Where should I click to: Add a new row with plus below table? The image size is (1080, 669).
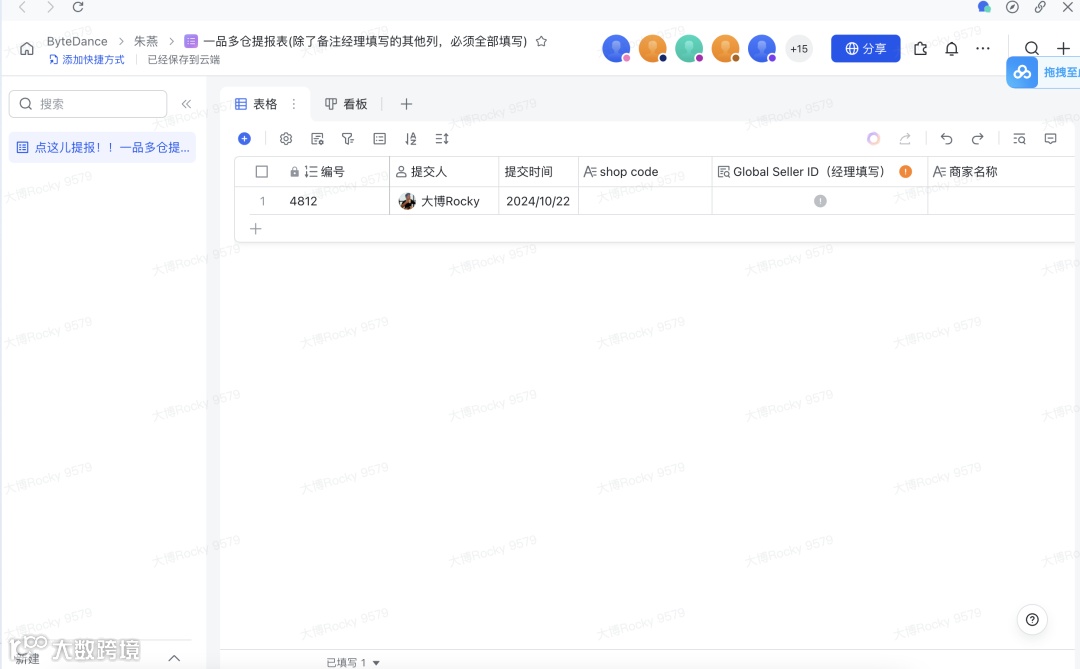(x=256, y=229)
